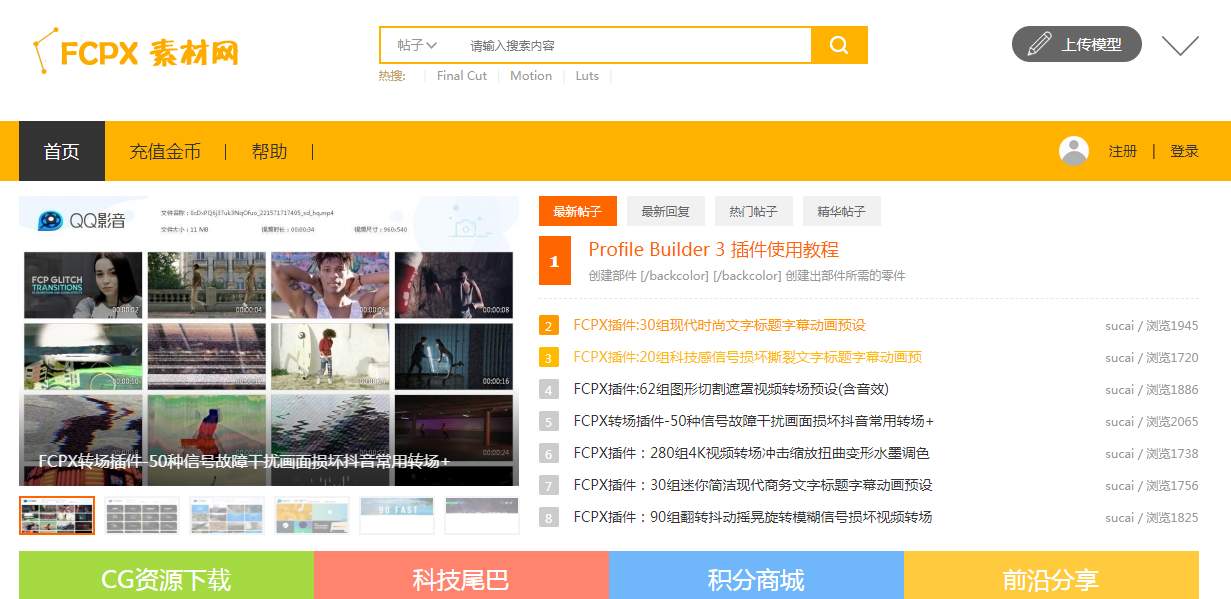
Task: Click the 注册 link
Action: (1122, 150)
